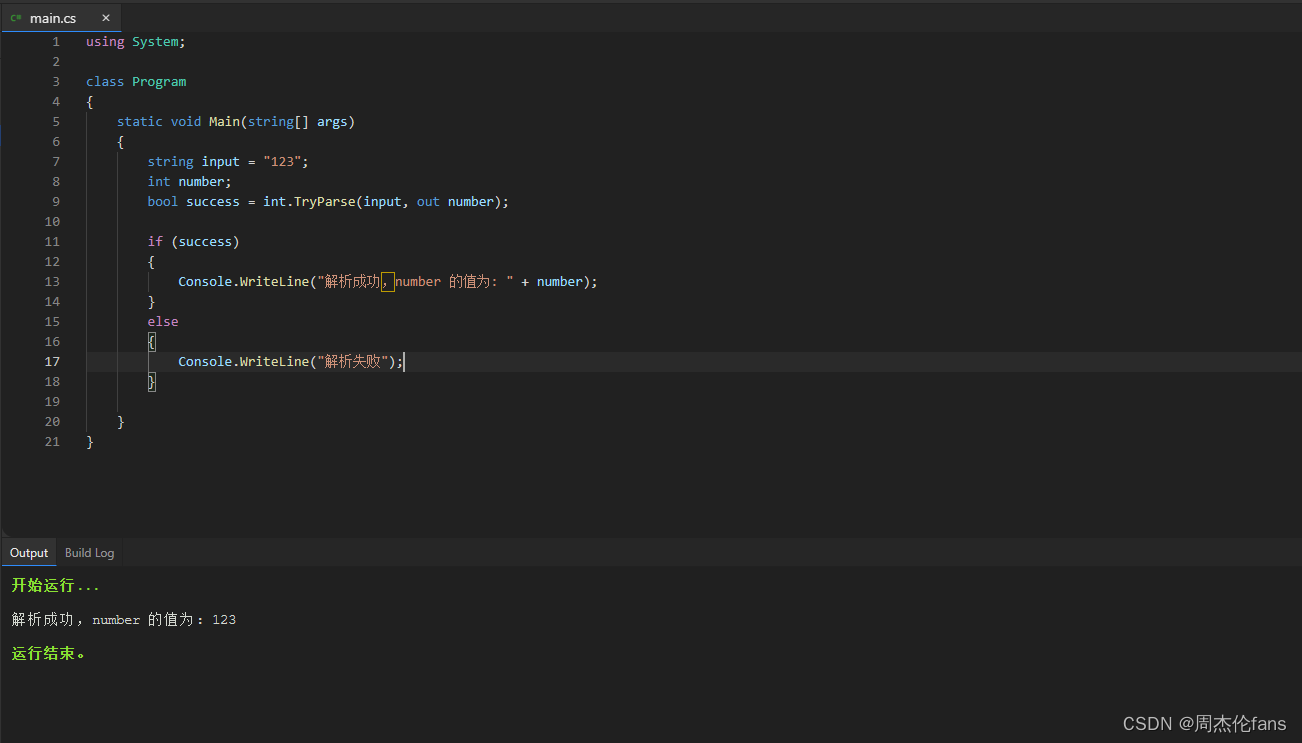
Task: Click '运行结束。' output line
Action: 49,654
